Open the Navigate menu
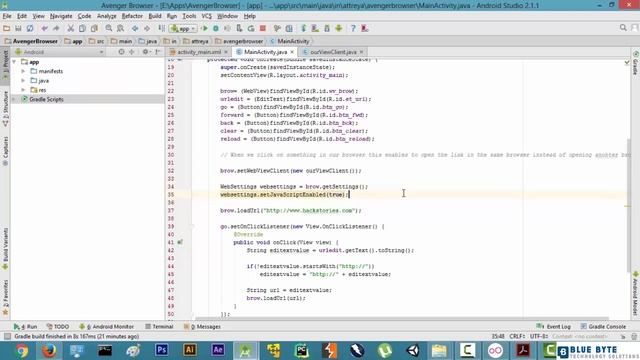The width and height of the screenshot is (640, 360). [61, 16]
